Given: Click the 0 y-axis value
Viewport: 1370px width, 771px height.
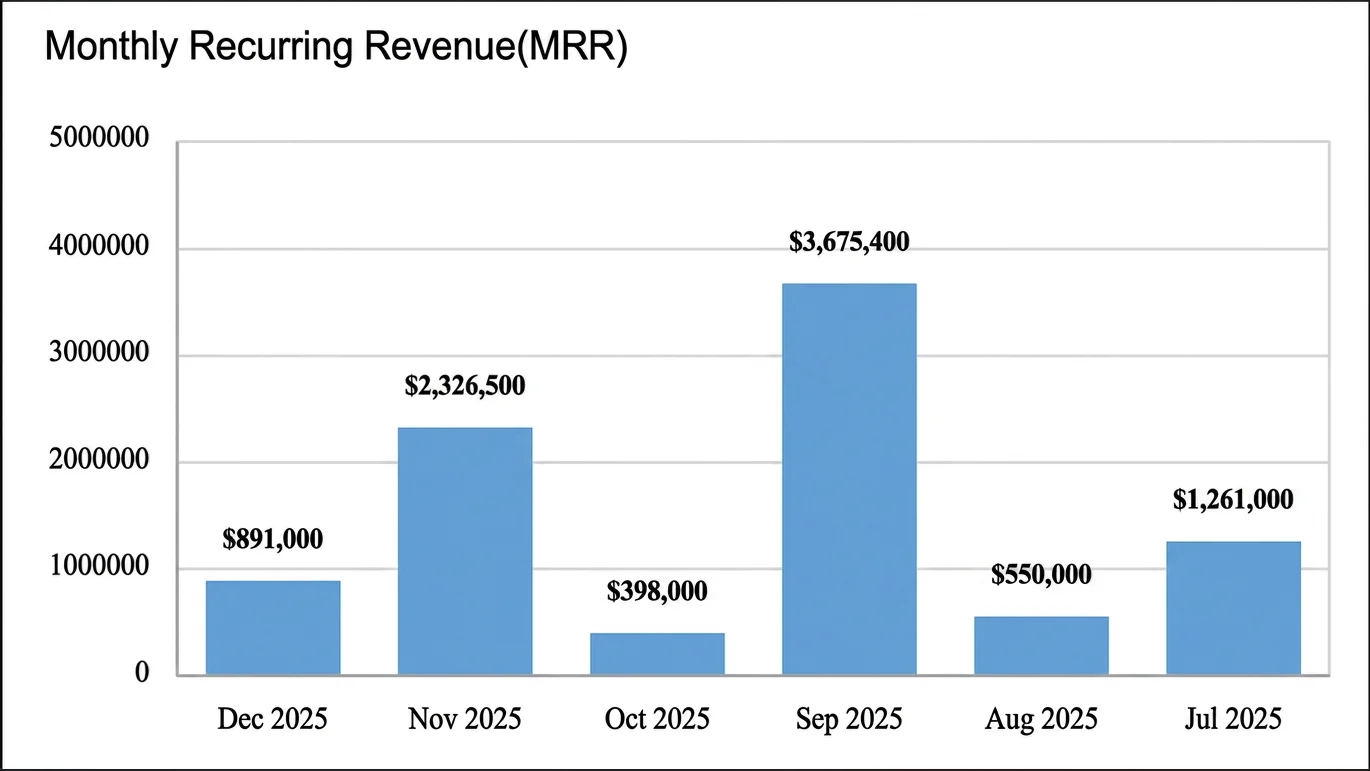Looking at the screenshot, I should [x=142, y=674].
